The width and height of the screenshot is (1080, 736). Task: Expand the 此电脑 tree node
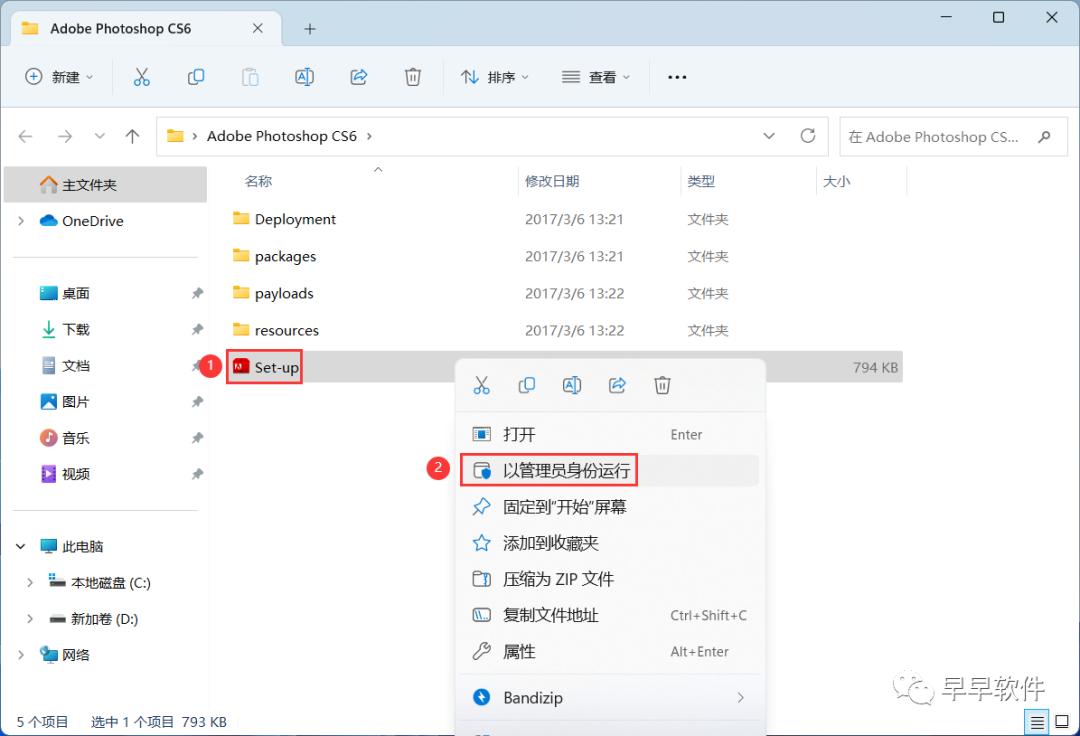click(21, 547)
